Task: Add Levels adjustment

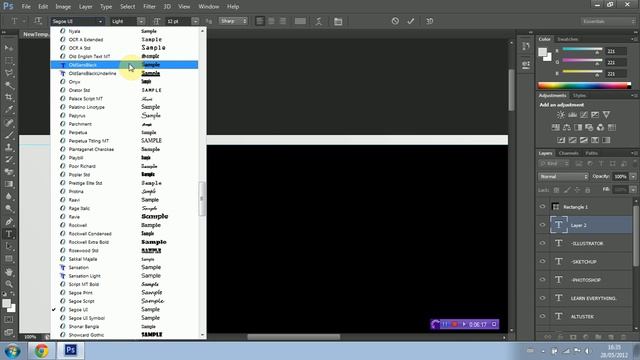Action: pyautogui.click(x=573, y=115)
